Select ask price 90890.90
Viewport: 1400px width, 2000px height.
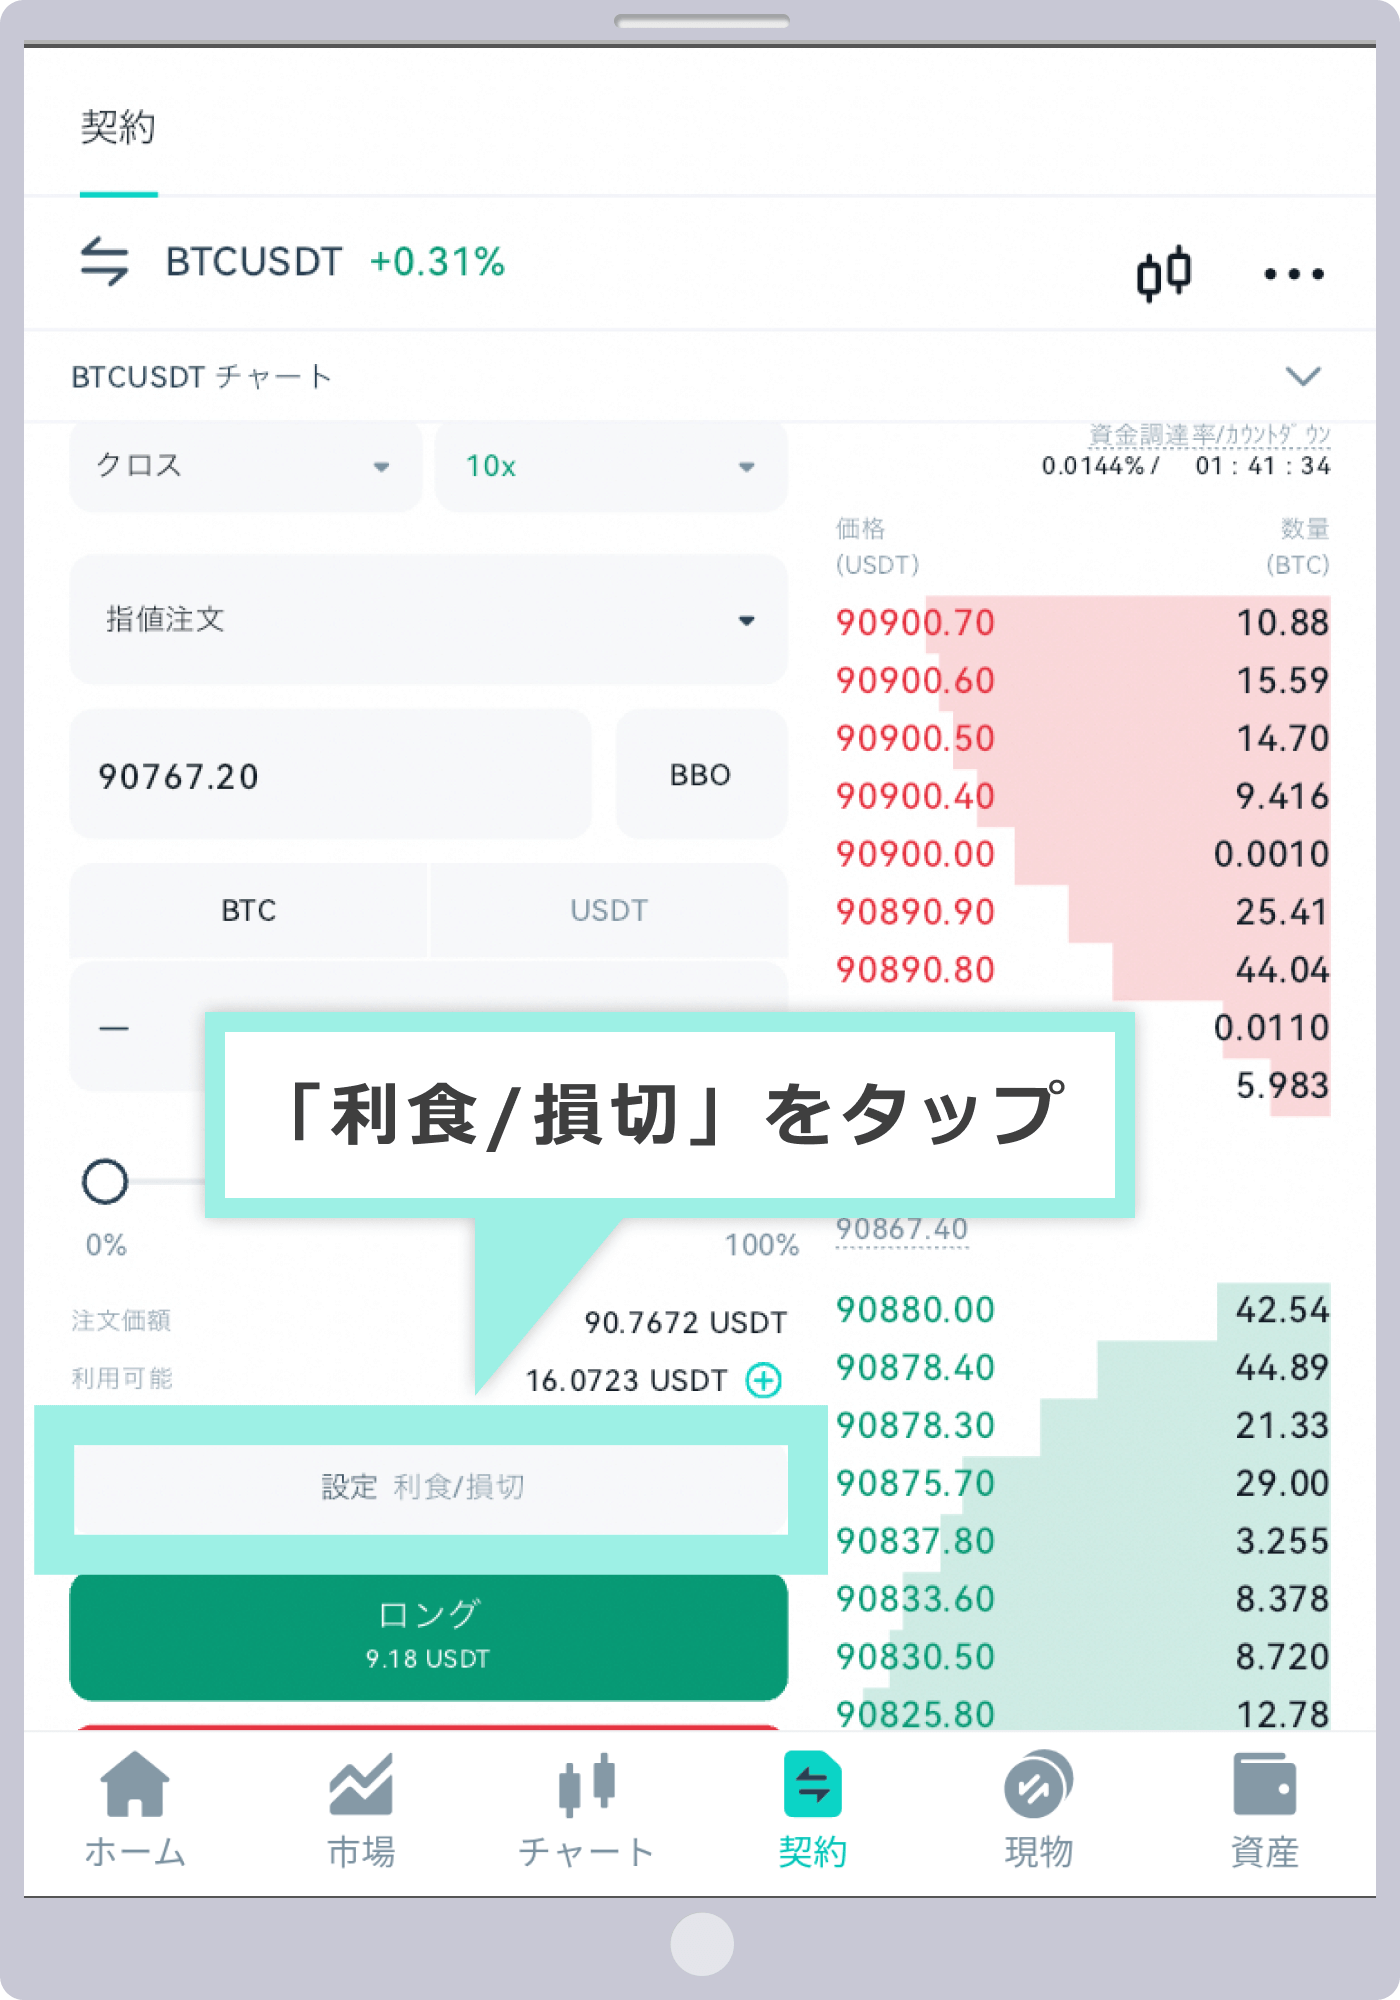pyautogui.click(x=916, y=913)
